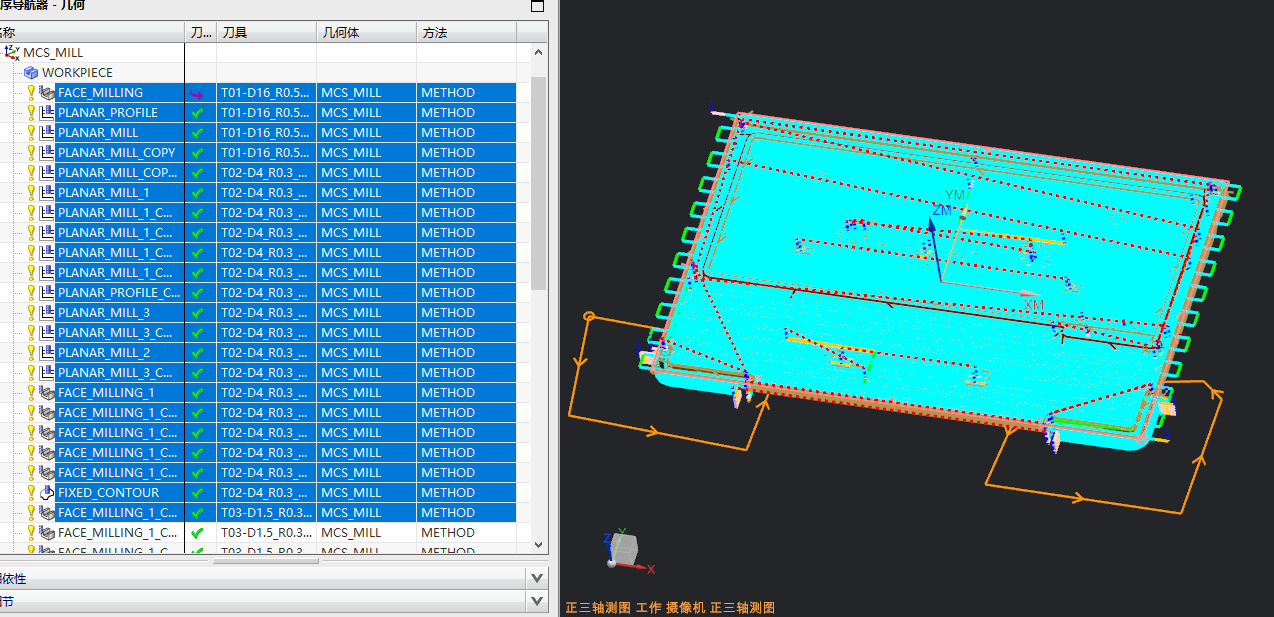Select the PLANAR_PROFILE_C... operation
Viewport: 1274px width, 617px height.
click(120, 292)
